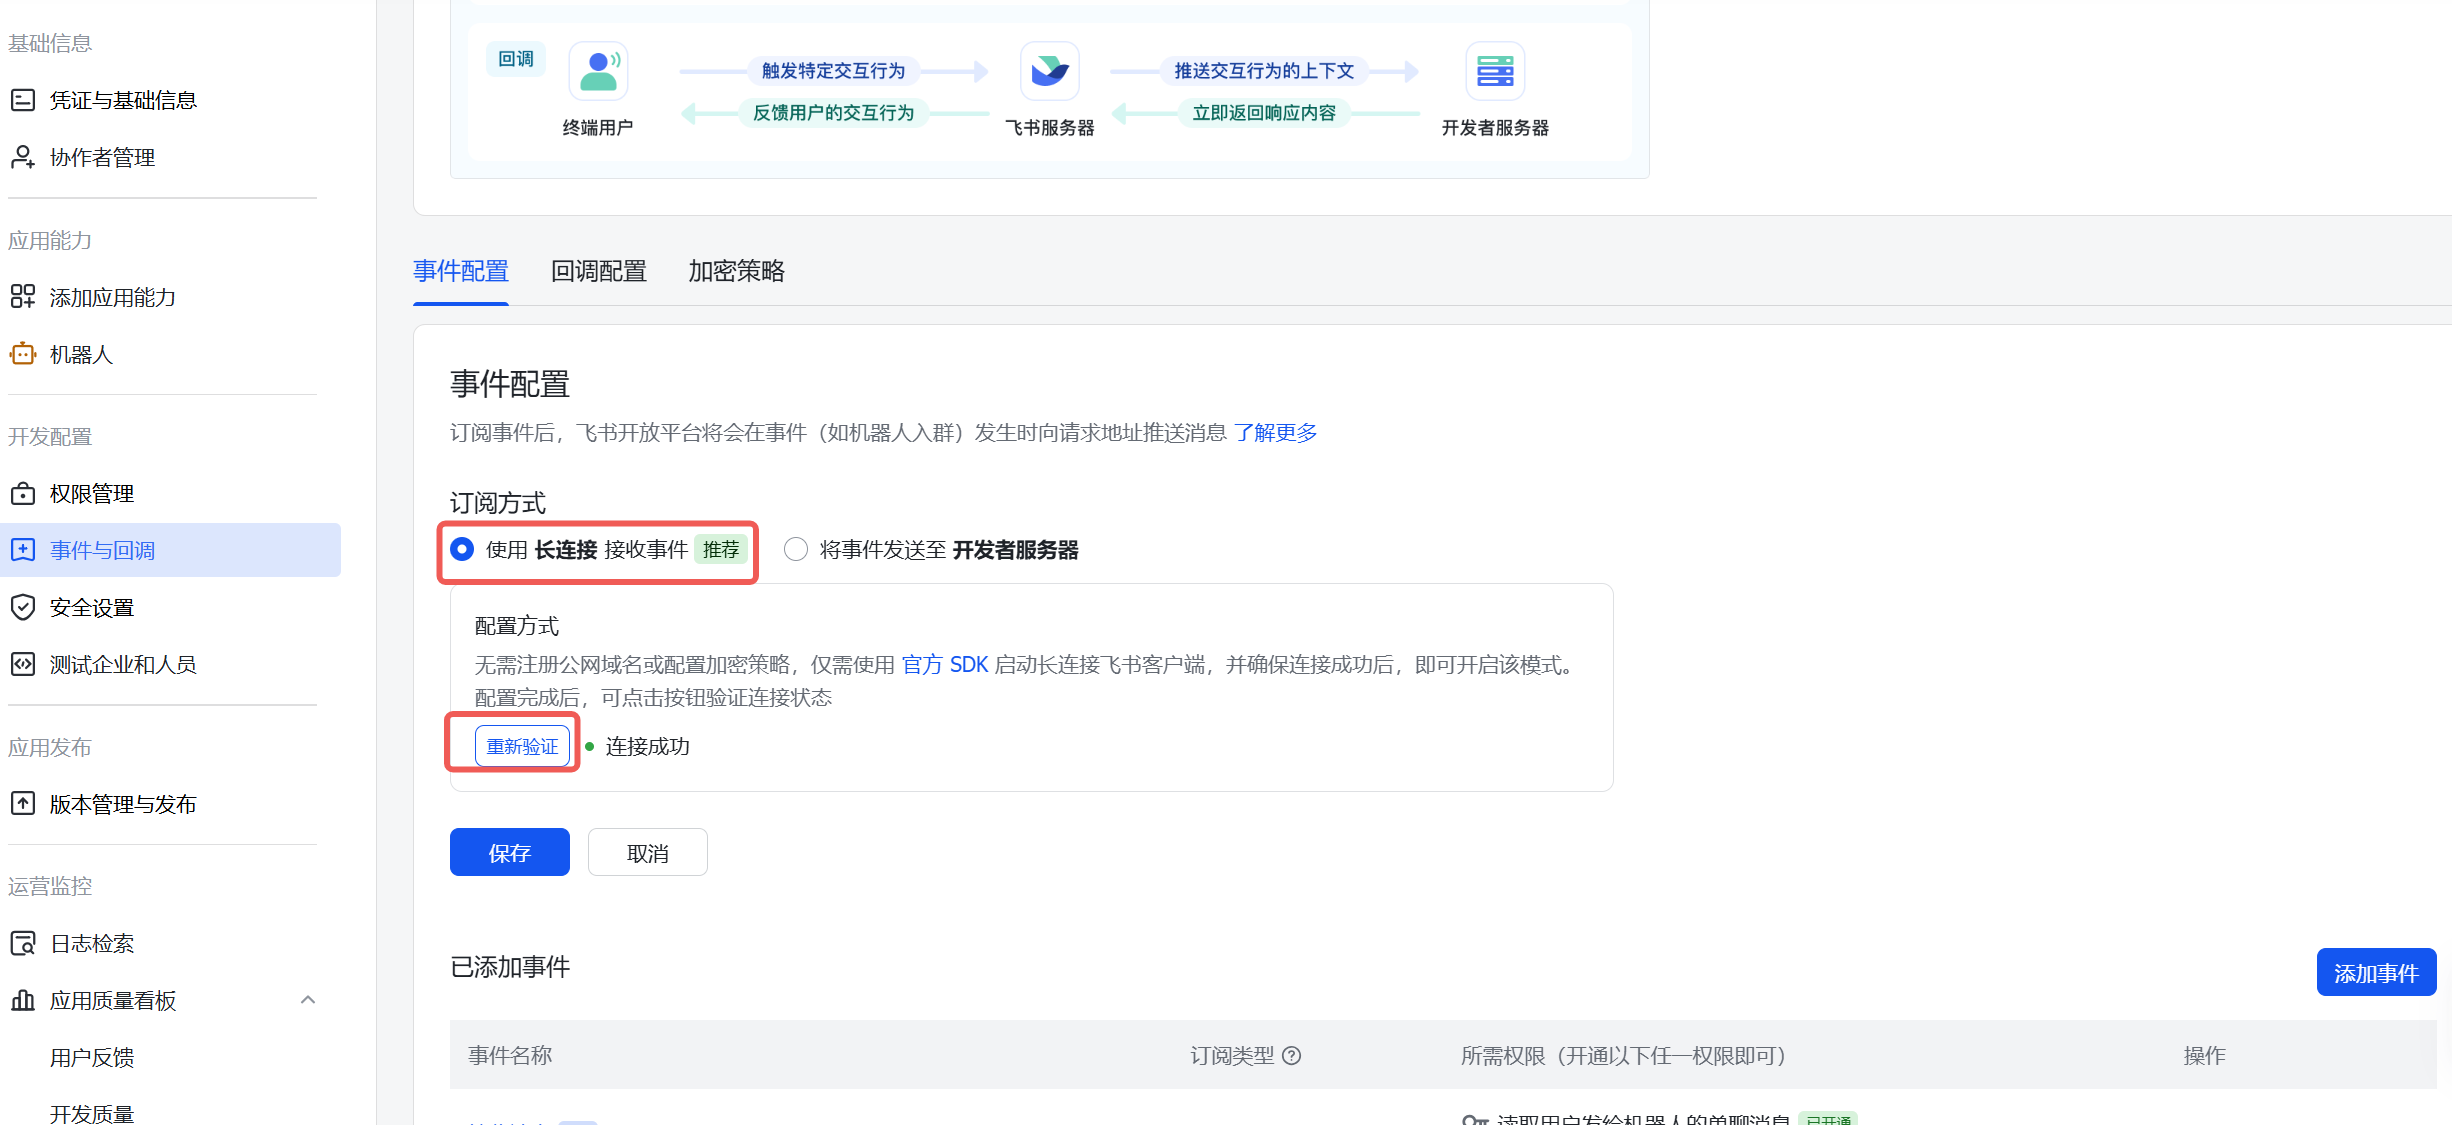2452x1125 pixels.
Task: Switch to the 回调配置 tab
Action: (x=599, y=271)
